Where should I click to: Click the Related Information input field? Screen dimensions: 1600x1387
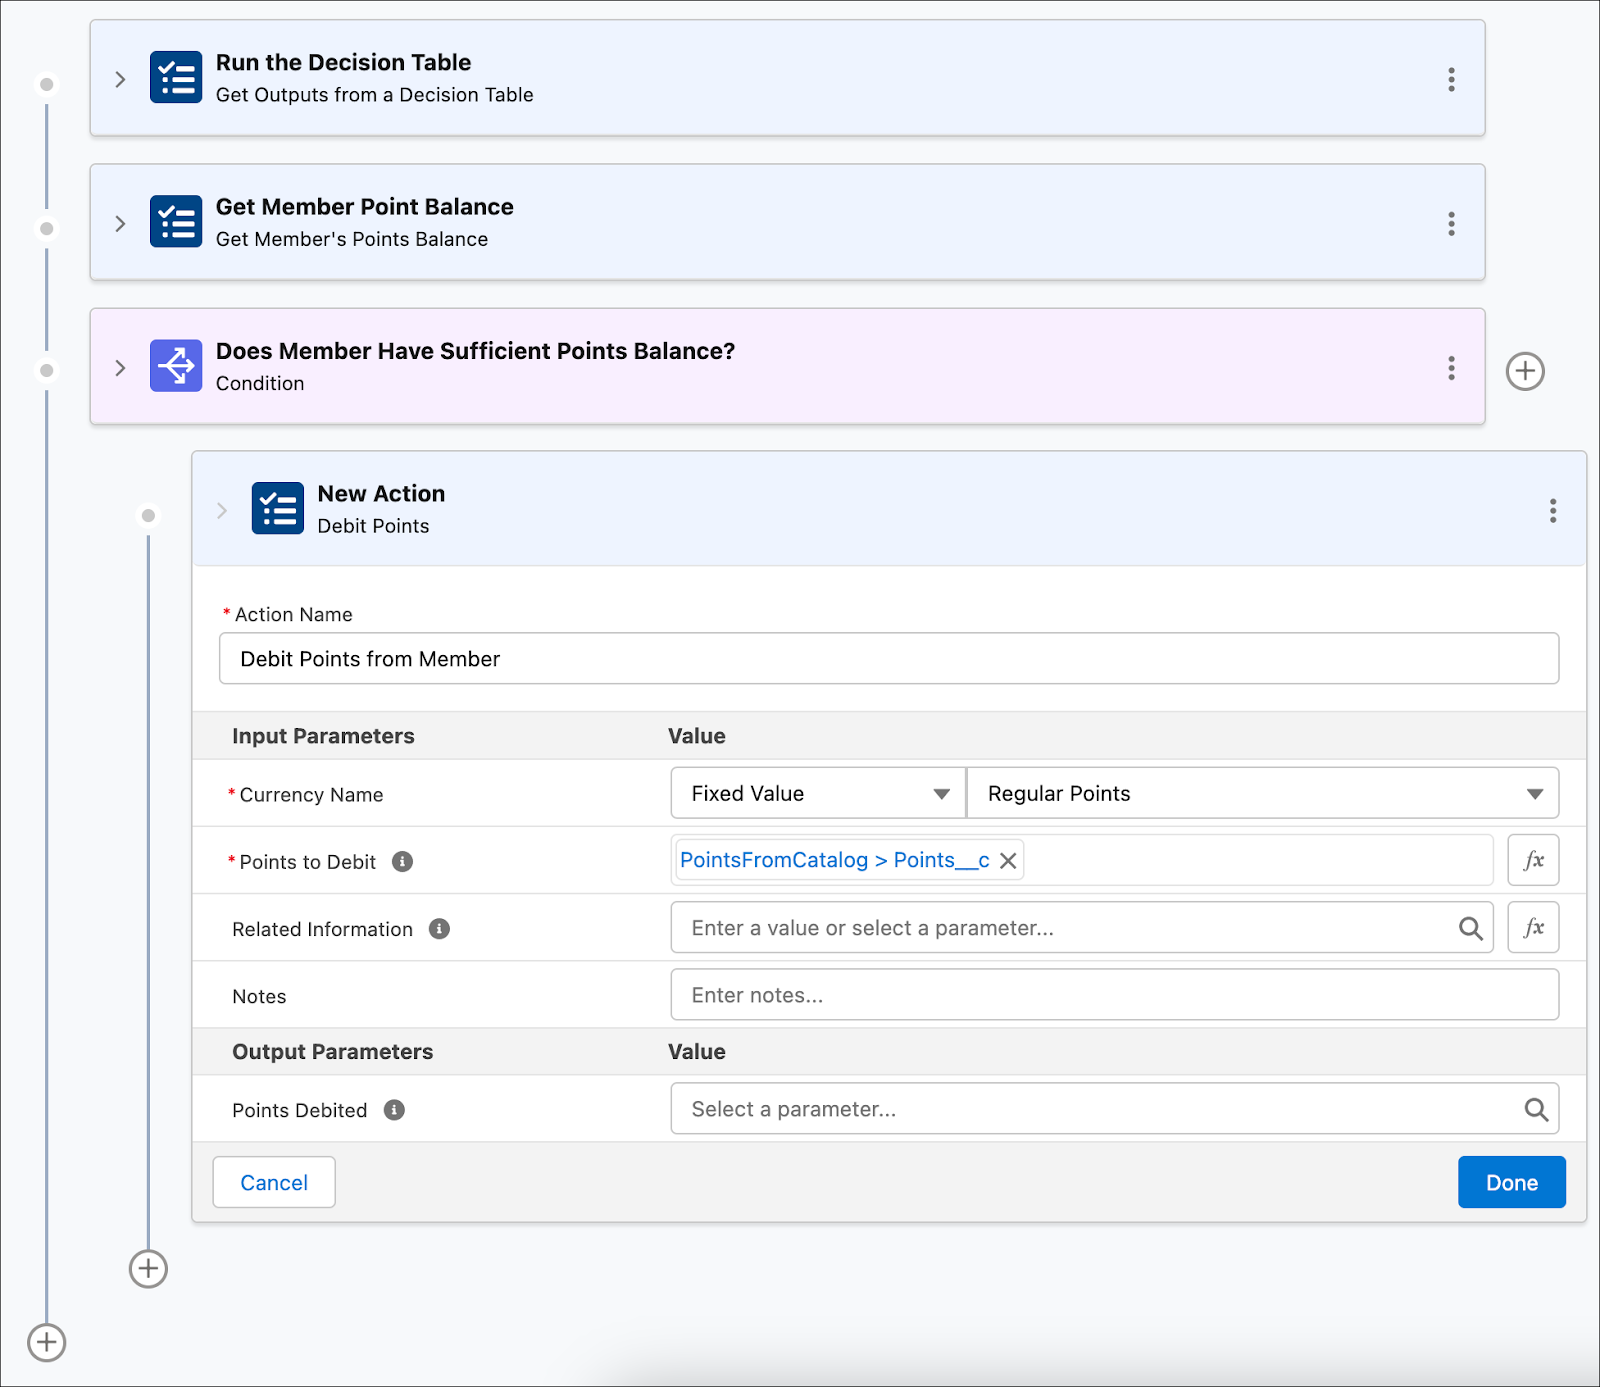click(1082, 927)
